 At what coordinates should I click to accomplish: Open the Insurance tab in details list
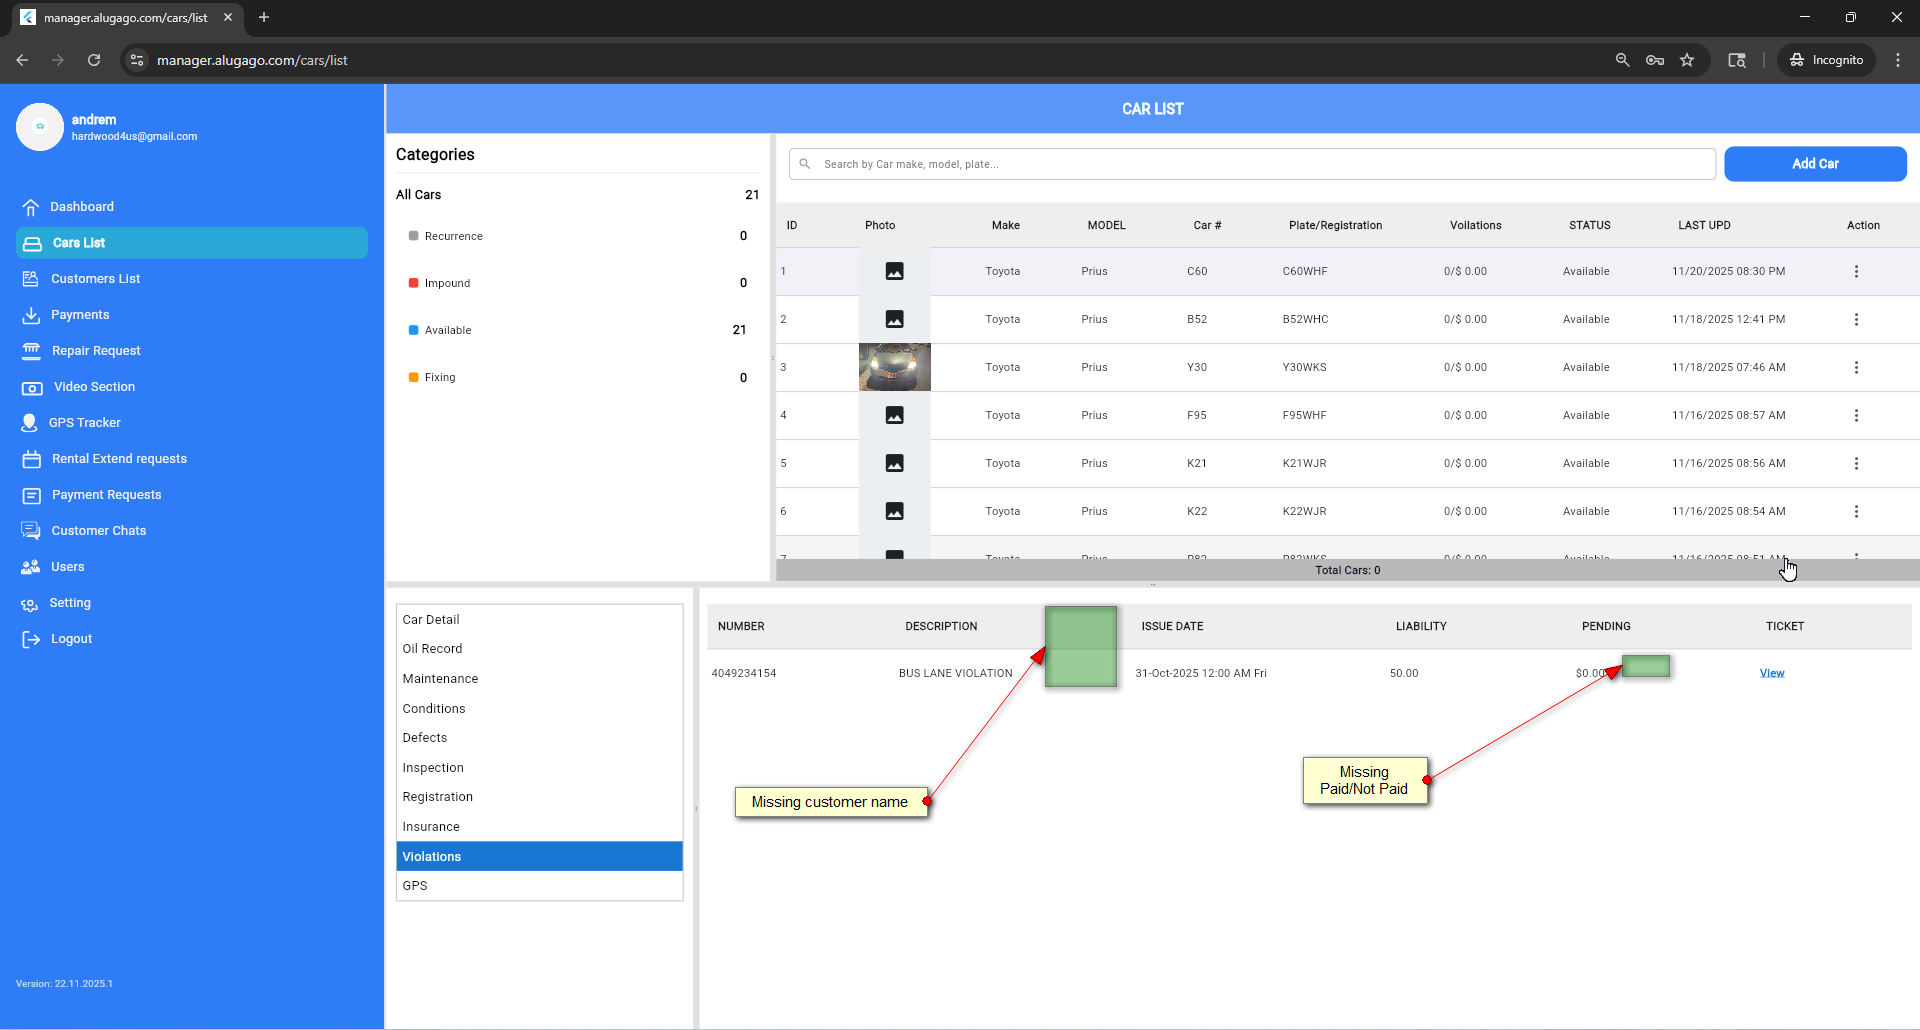point(431,827)
